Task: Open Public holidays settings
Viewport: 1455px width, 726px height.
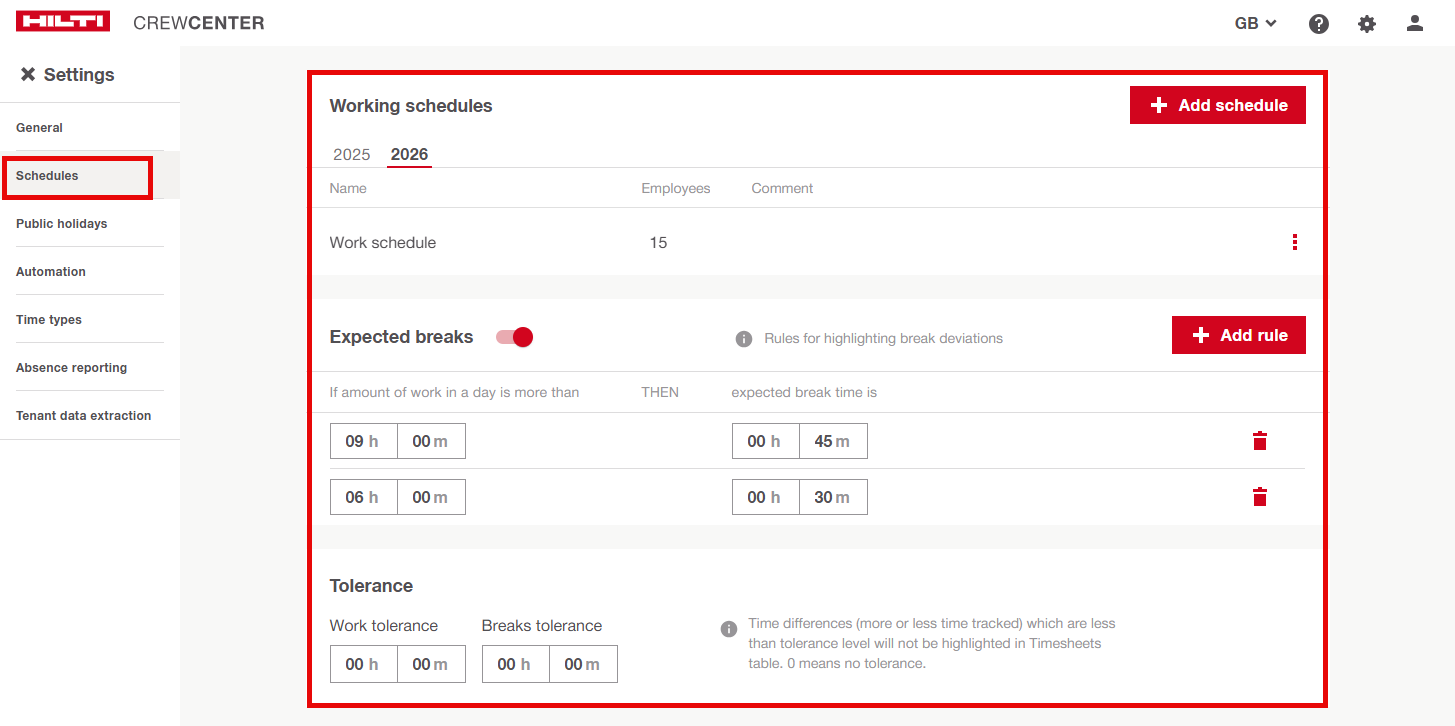Action: tap(62, 223)
